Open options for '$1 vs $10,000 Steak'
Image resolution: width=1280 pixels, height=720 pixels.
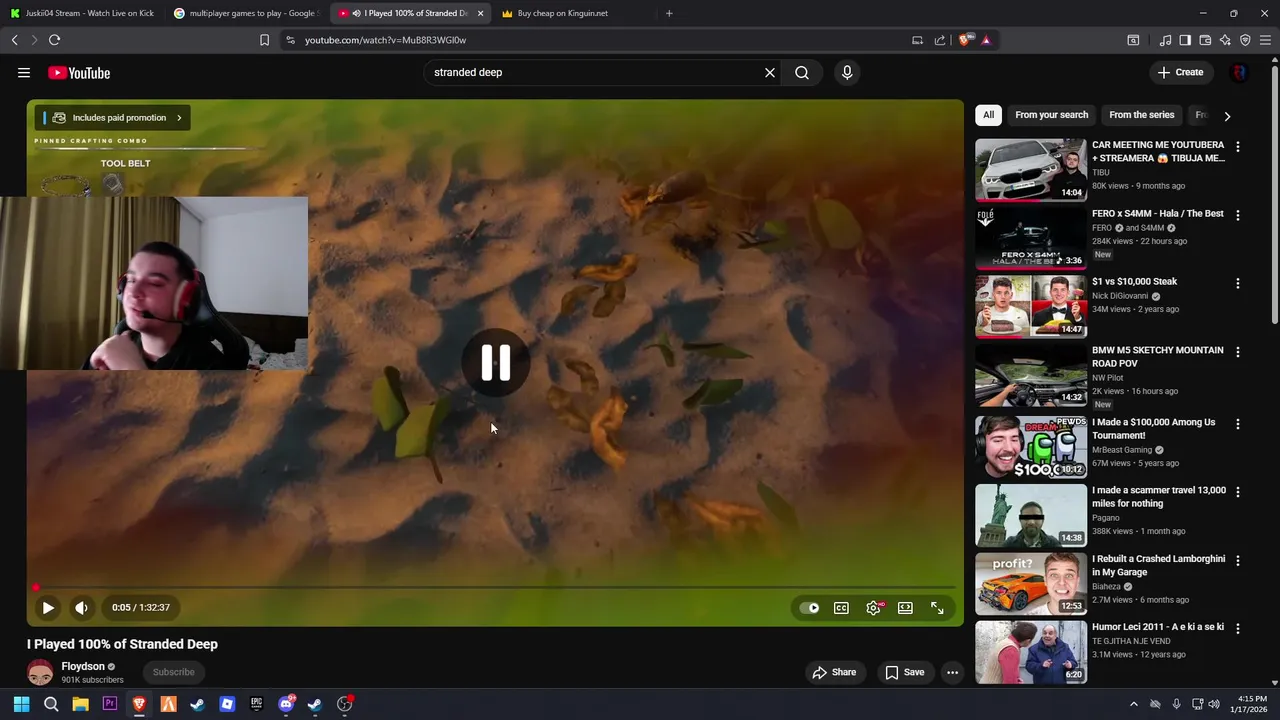tap(1238, 283)
